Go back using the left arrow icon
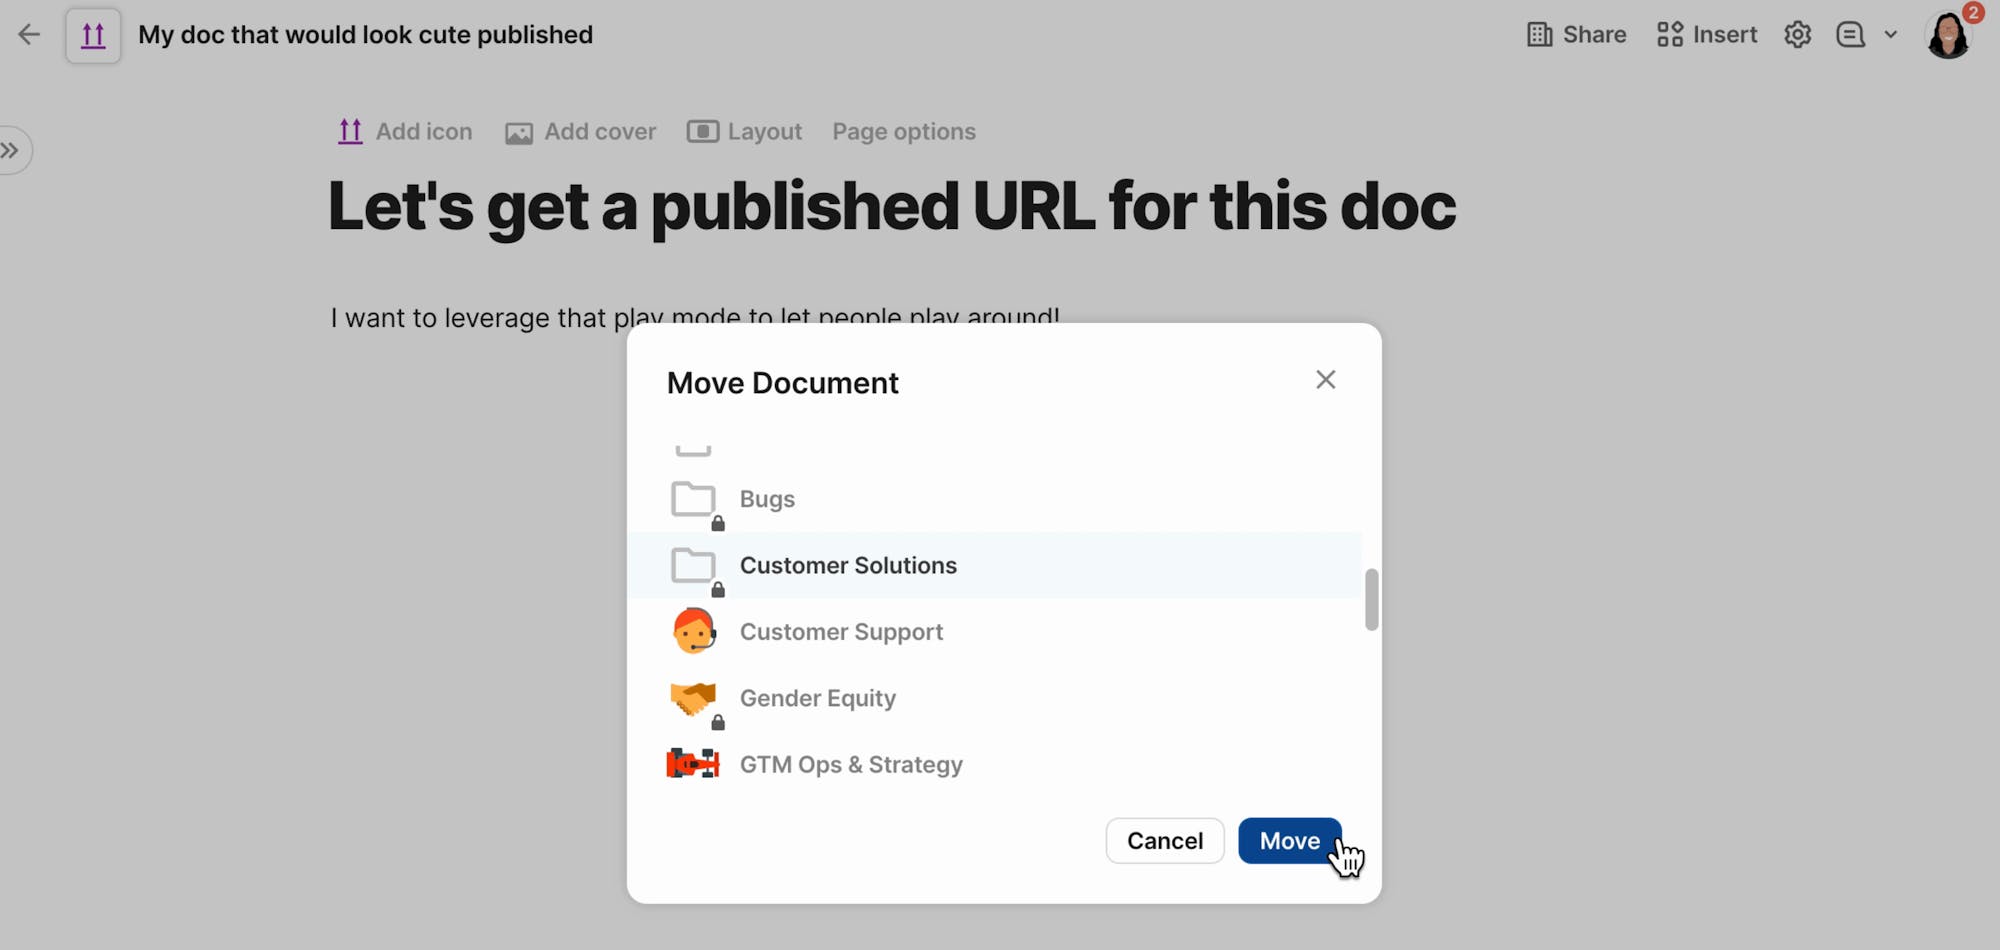Viewport: 2000px width, 950px height. 29,35
